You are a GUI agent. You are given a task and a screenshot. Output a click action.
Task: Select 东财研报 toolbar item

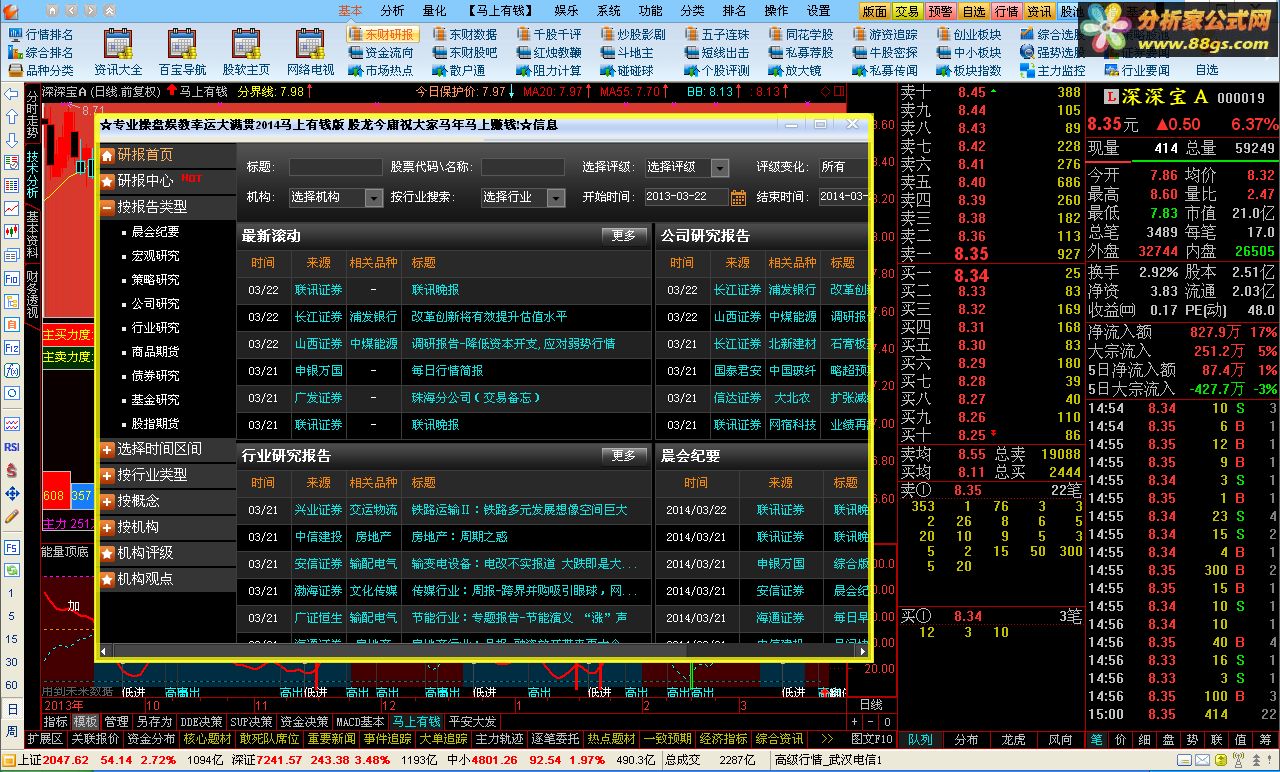(381, 34)
